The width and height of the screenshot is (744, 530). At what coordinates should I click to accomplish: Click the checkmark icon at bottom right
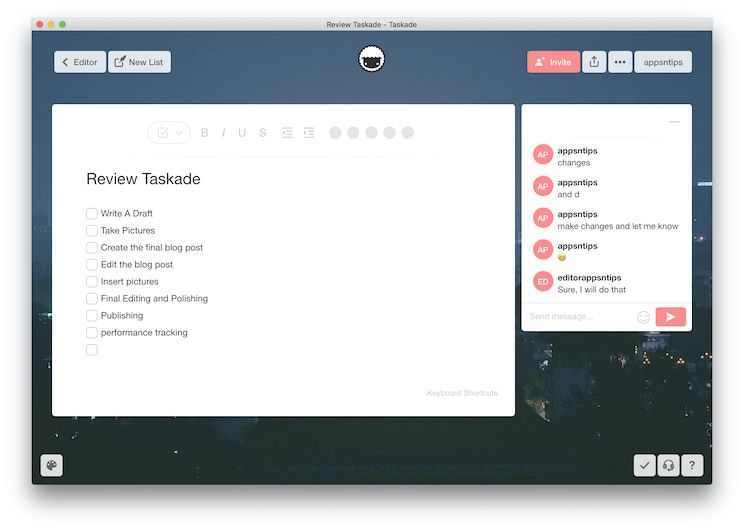point(644,465)
